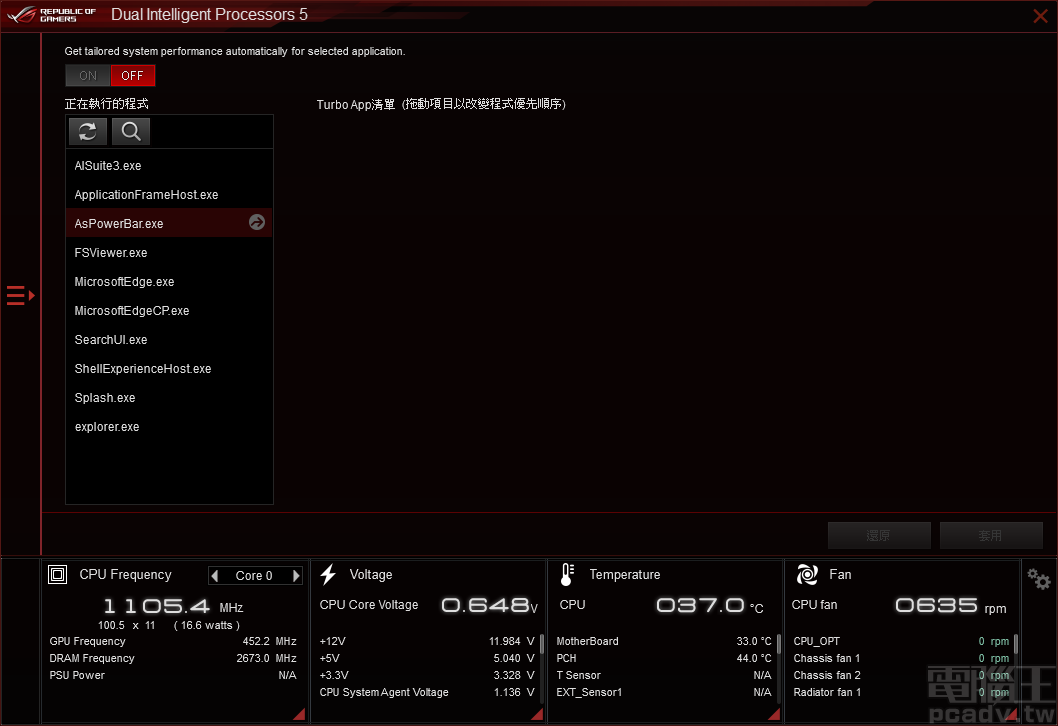Click the 還原 (restore) button
This screenshot has width=1058, height=726.
tap(879, 535)
